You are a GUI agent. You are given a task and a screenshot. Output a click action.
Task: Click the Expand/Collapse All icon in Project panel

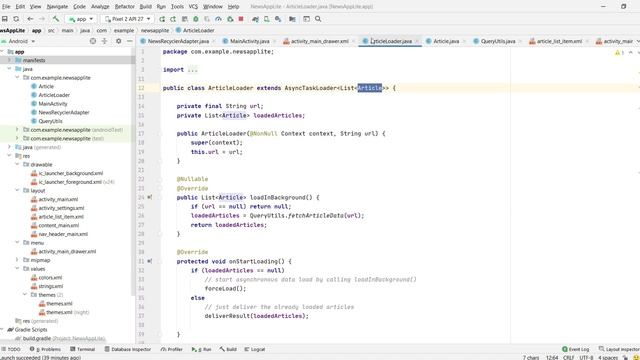(x=104, y=41)
